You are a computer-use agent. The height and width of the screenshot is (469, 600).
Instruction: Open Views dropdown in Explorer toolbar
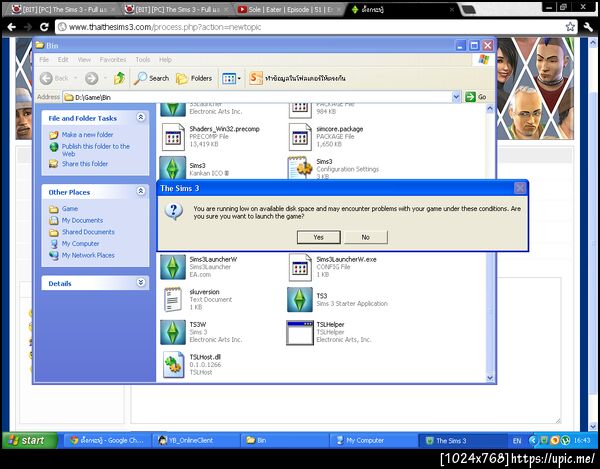click(231, 78)
